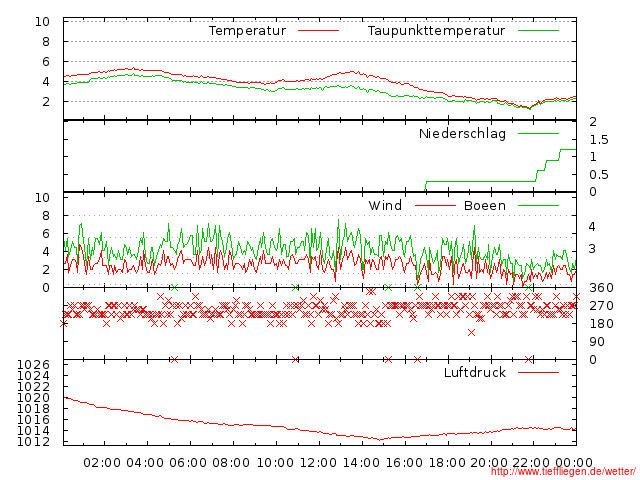Click the Boeen legend label
Viewport: 640px width, 480px height.
click(x=484, y=205)
